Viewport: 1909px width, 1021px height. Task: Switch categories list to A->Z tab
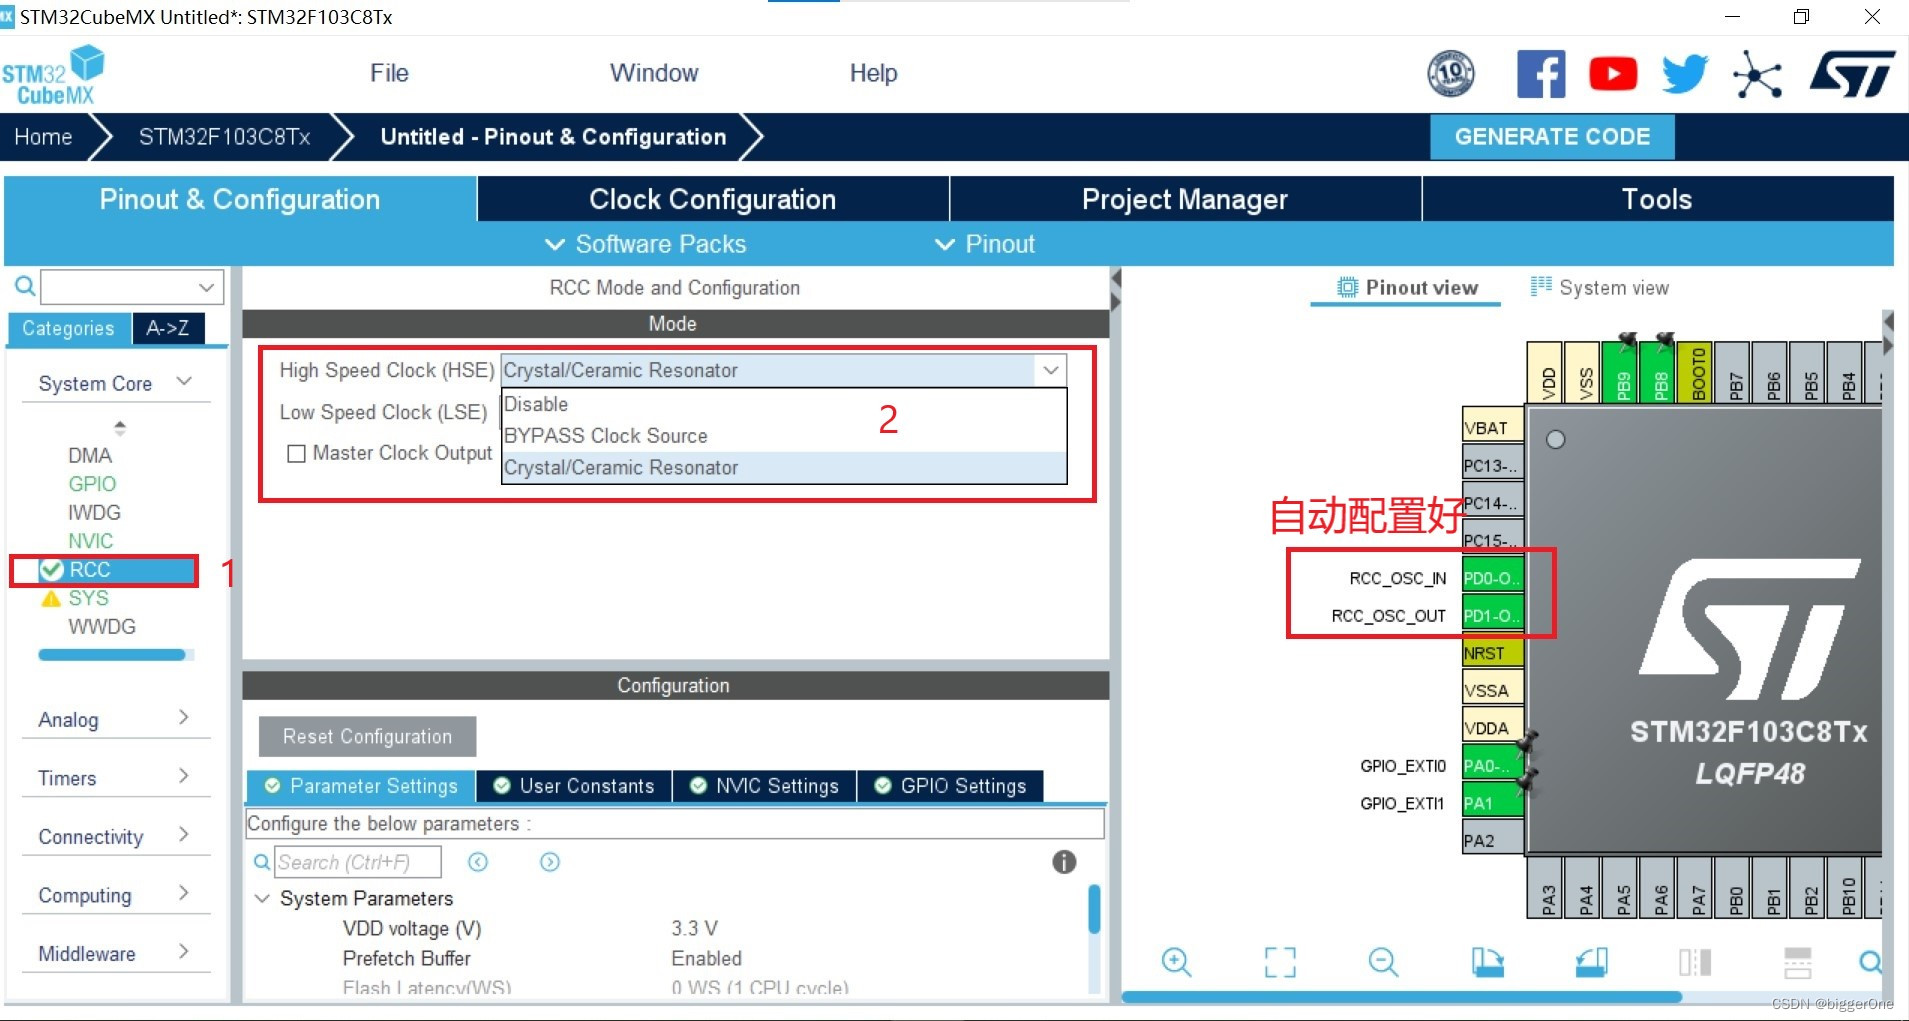(x=168, y=328)
